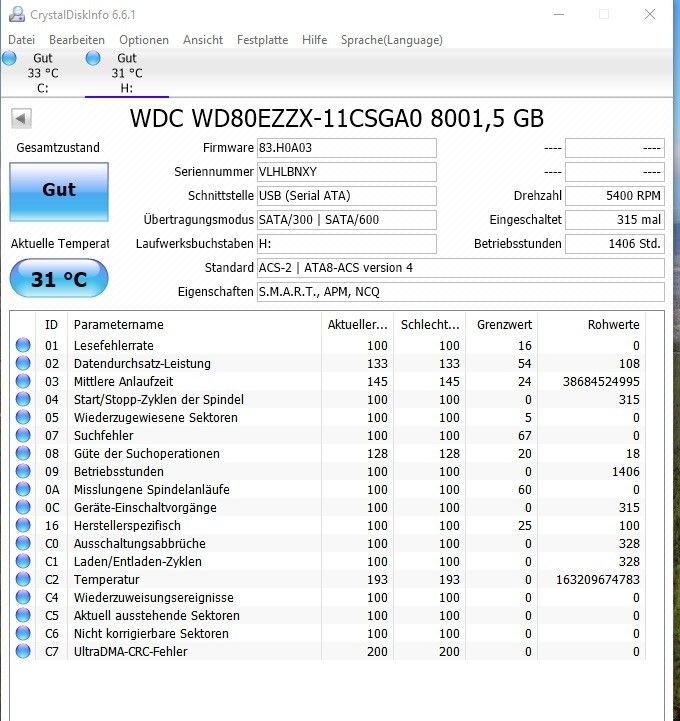The height and width of the screenshot is (721, 680).
Task: Click the 31 °C temperature button
Action: pos(59,278)
